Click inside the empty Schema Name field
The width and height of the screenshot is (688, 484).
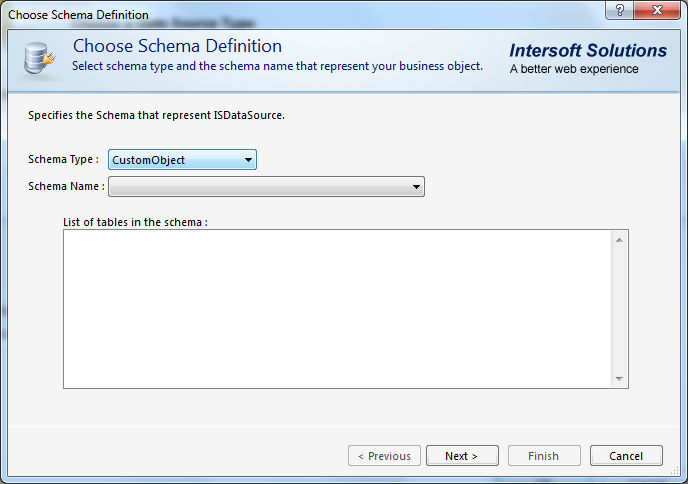pos(258,187)
